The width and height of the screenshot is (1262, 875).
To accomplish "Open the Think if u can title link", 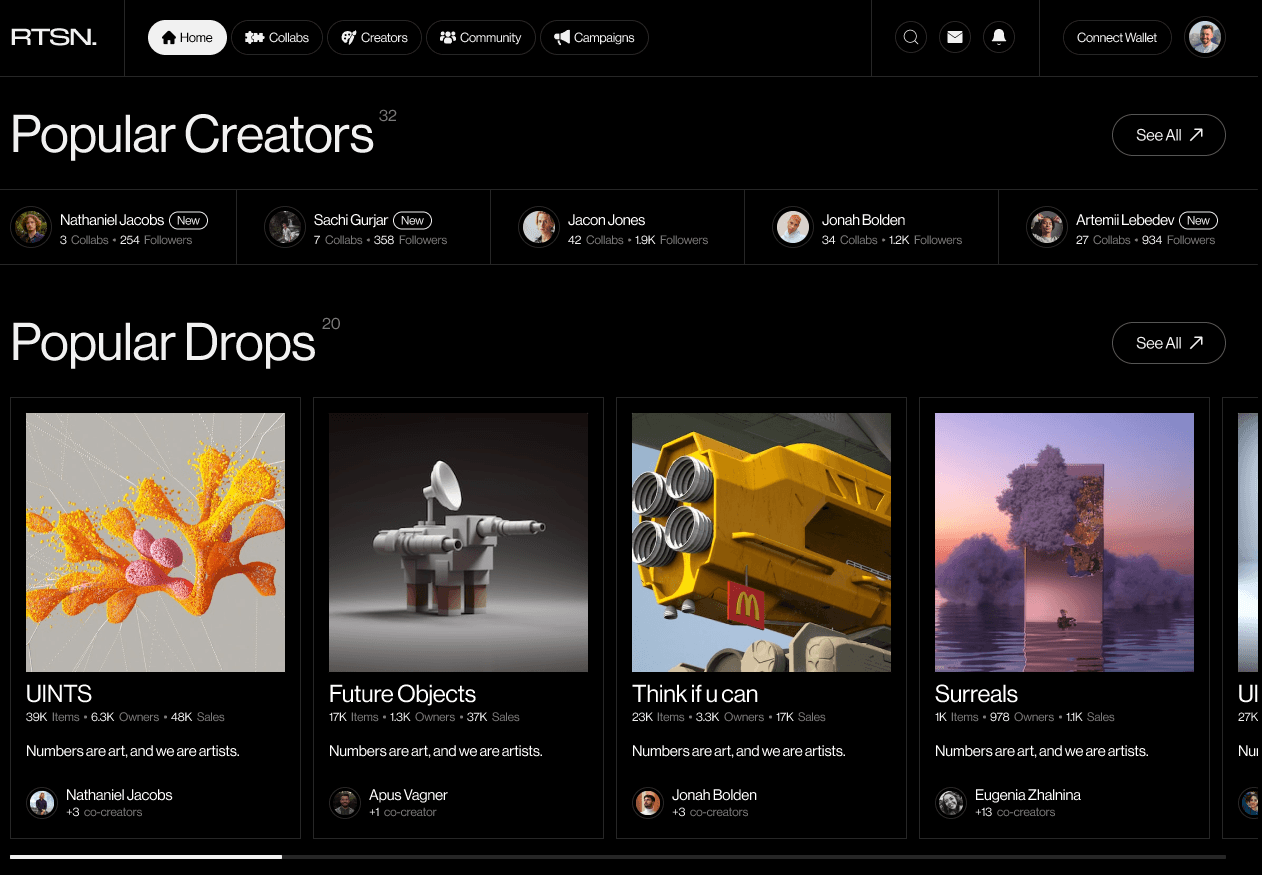I will [695, 694].
